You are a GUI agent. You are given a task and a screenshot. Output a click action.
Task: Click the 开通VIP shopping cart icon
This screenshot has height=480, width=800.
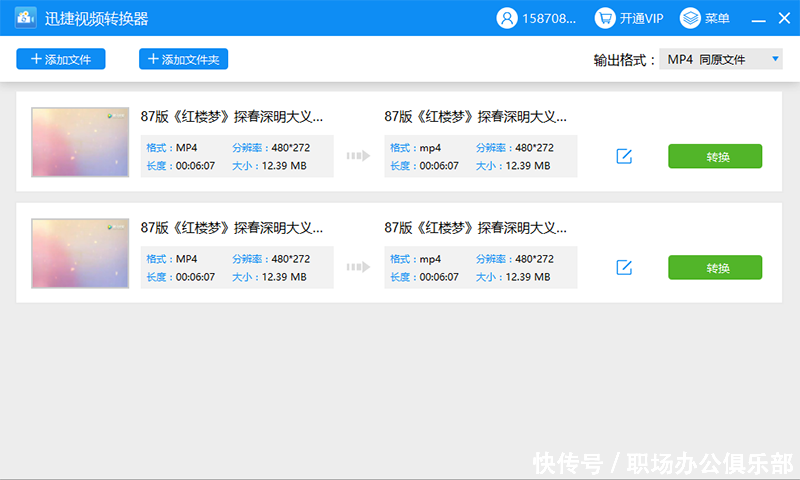pyautogui.click(x=605, y=18)
